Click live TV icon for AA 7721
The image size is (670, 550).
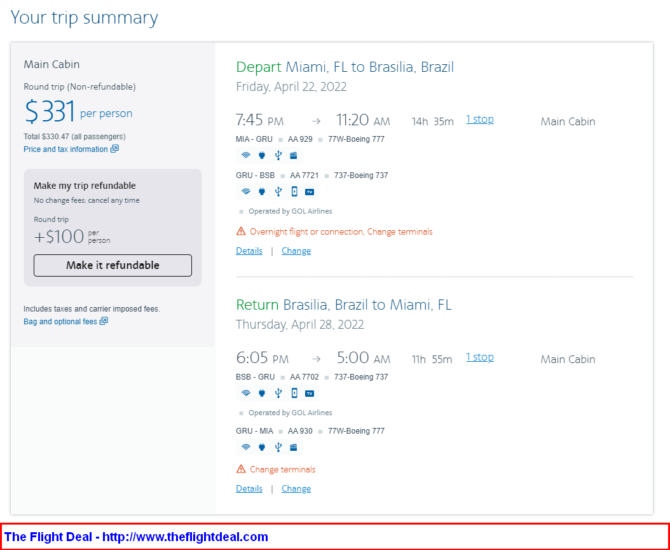point(310,192)
